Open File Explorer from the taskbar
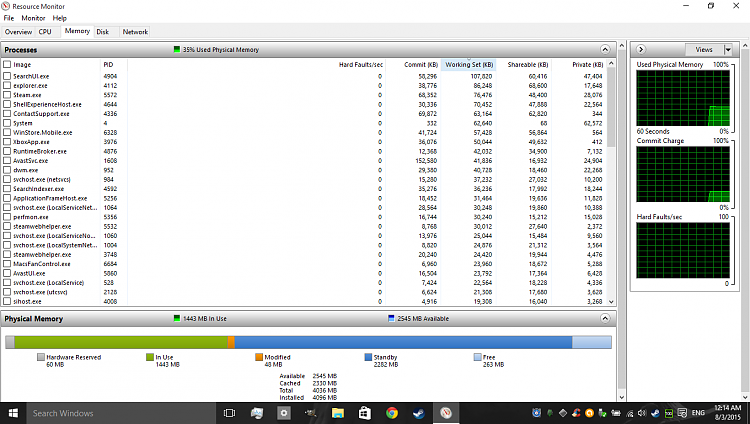 pos(338,413)
